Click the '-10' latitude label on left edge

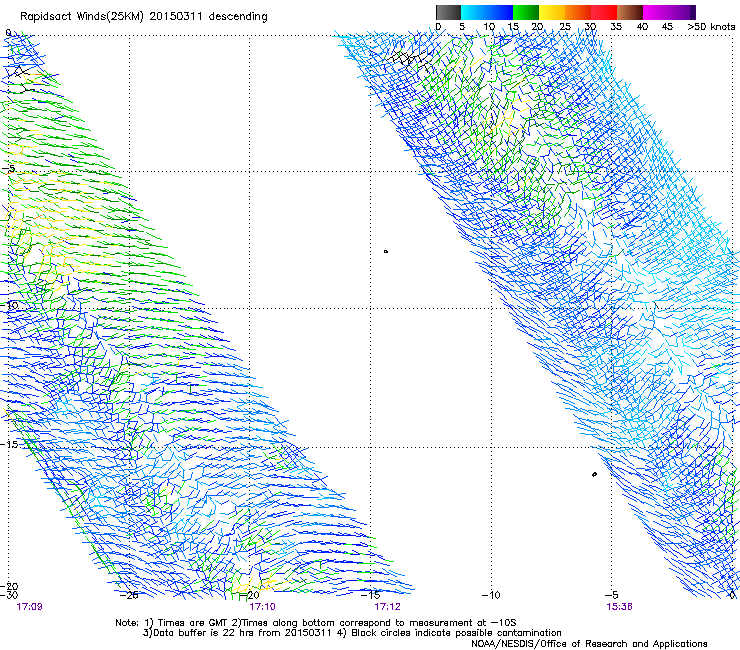point(9,305)
